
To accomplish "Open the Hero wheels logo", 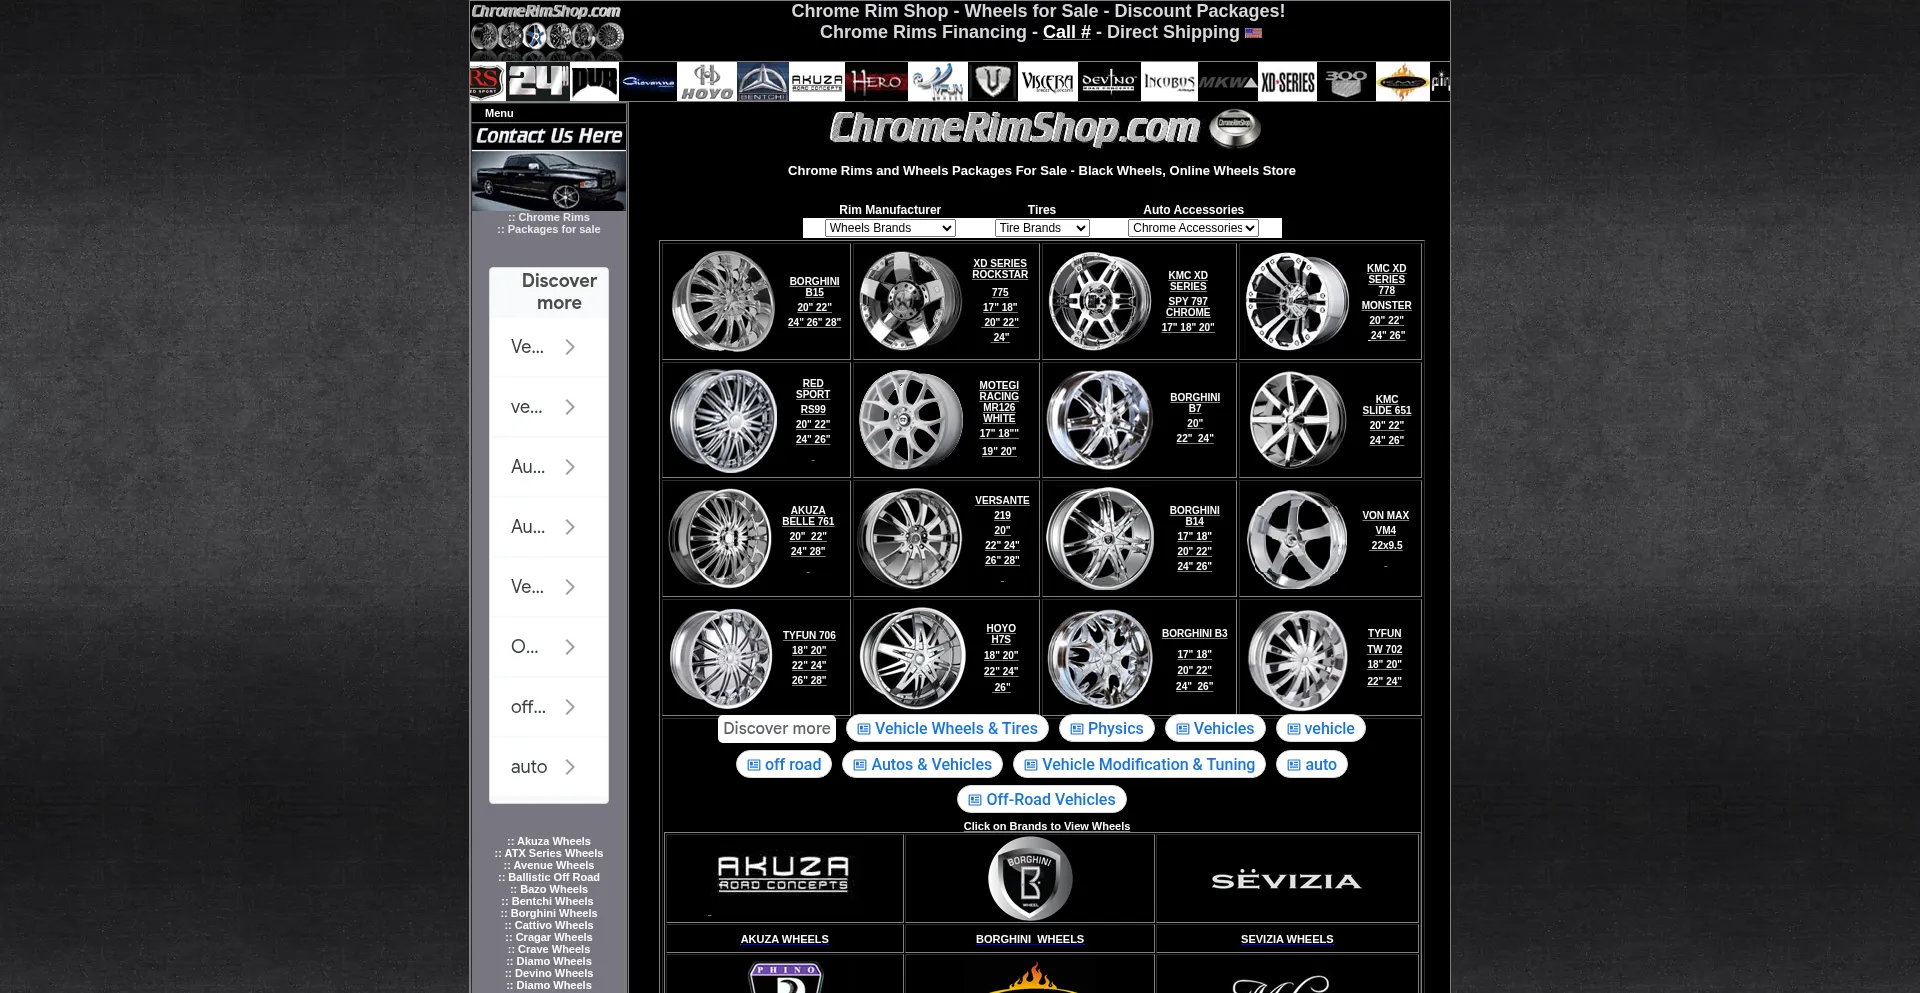I will pyautogui.click(x=877, y=82).
